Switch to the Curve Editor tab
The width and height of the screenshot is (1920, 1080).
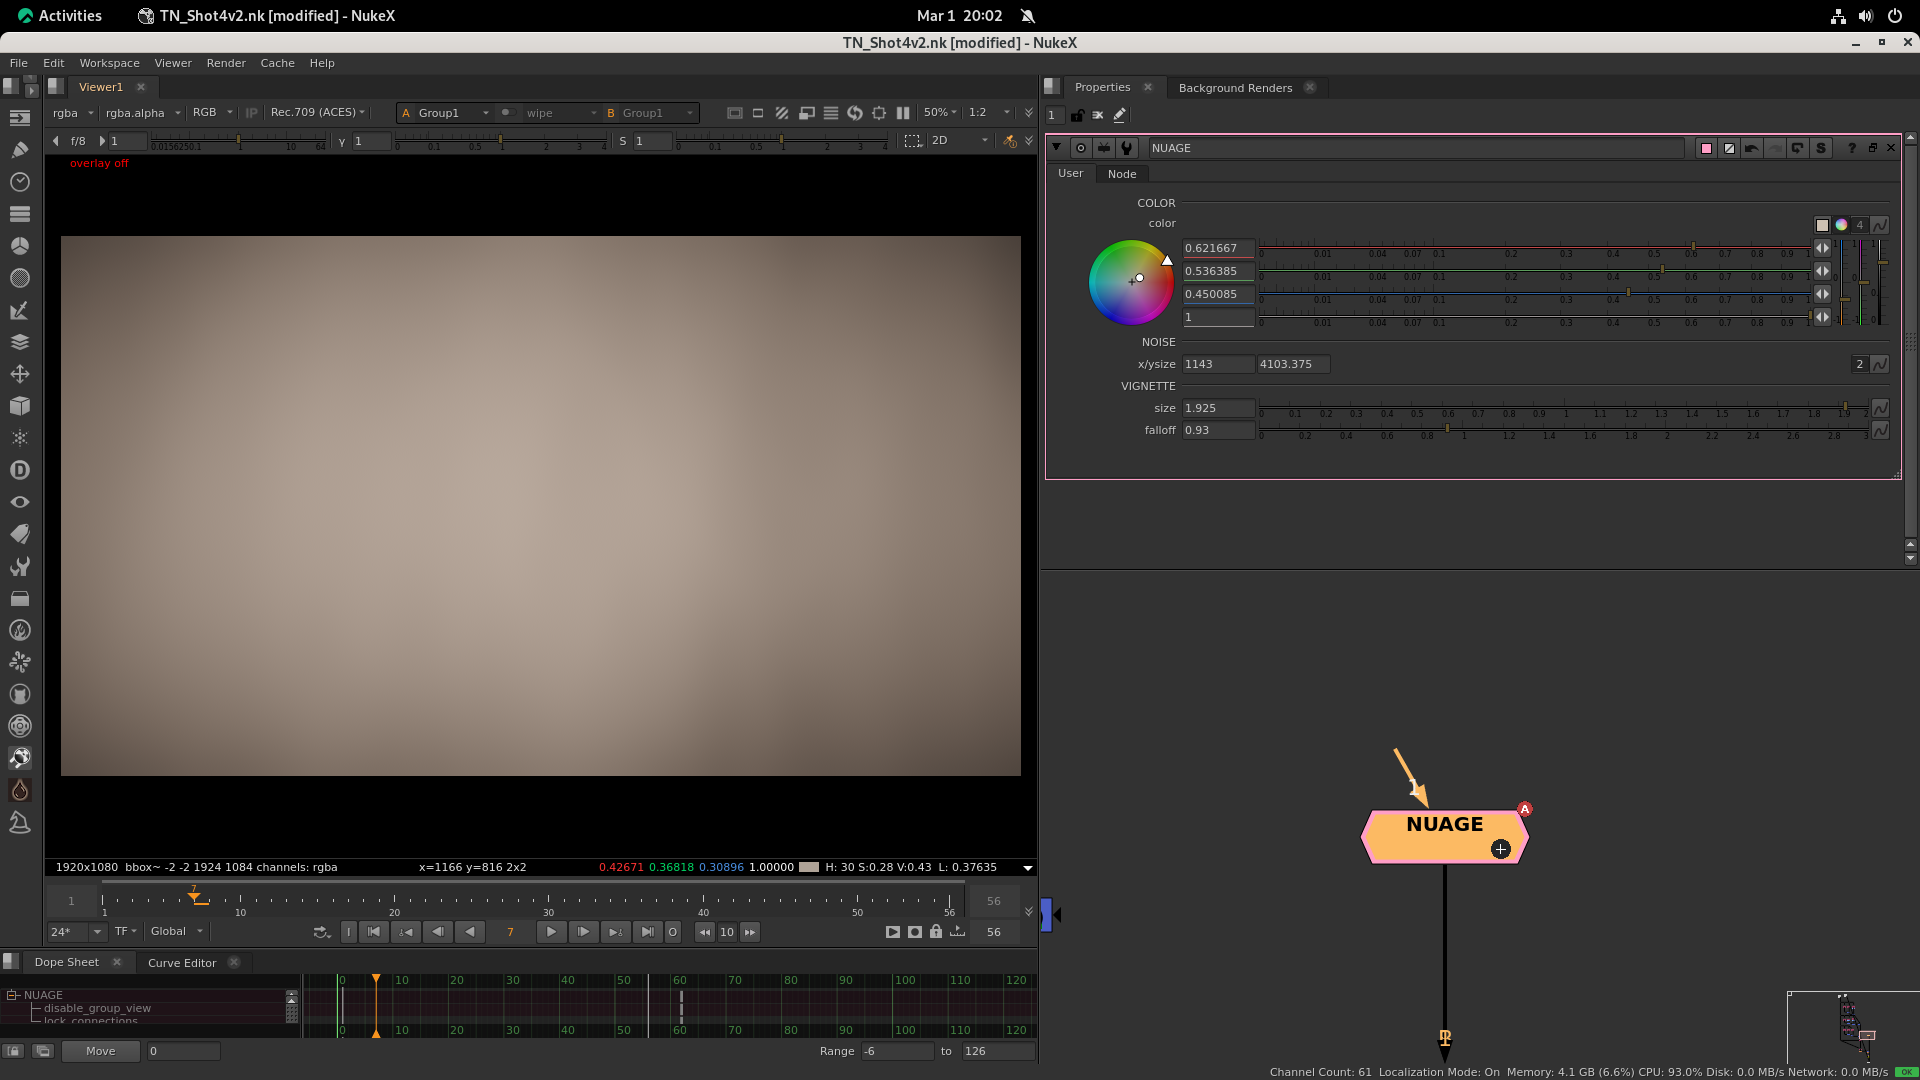click(182, 963)
